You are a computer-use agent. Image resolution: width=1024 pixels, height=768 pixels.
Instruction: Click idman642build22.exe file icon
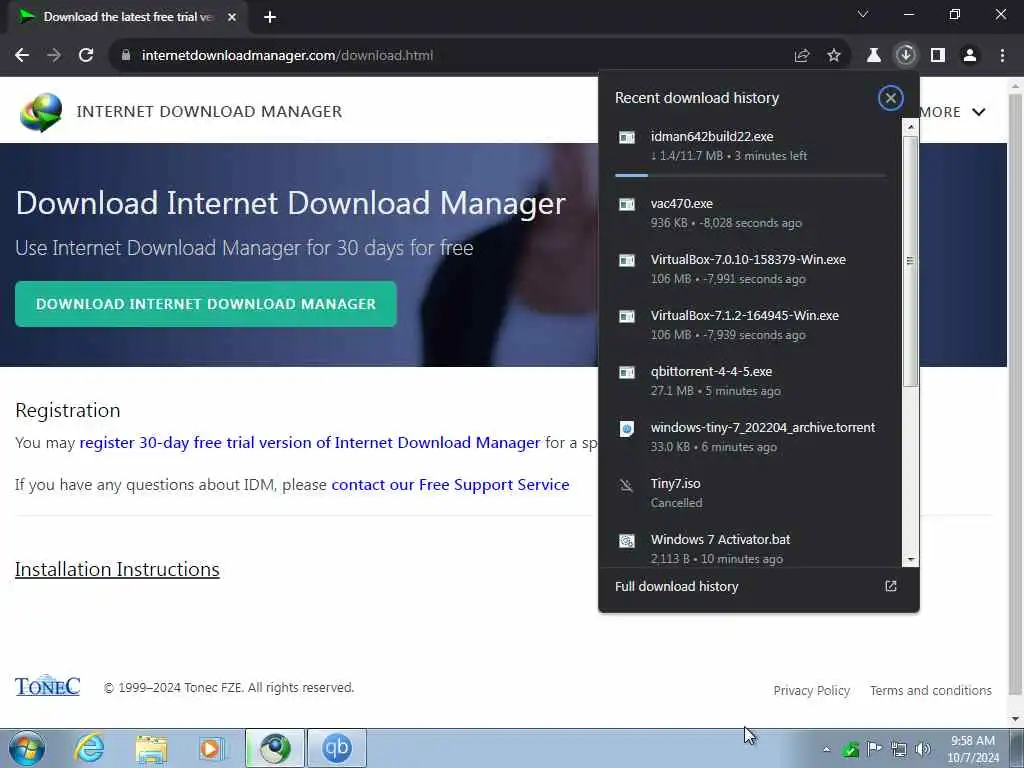pyautogui.click(x=626, y=137)
